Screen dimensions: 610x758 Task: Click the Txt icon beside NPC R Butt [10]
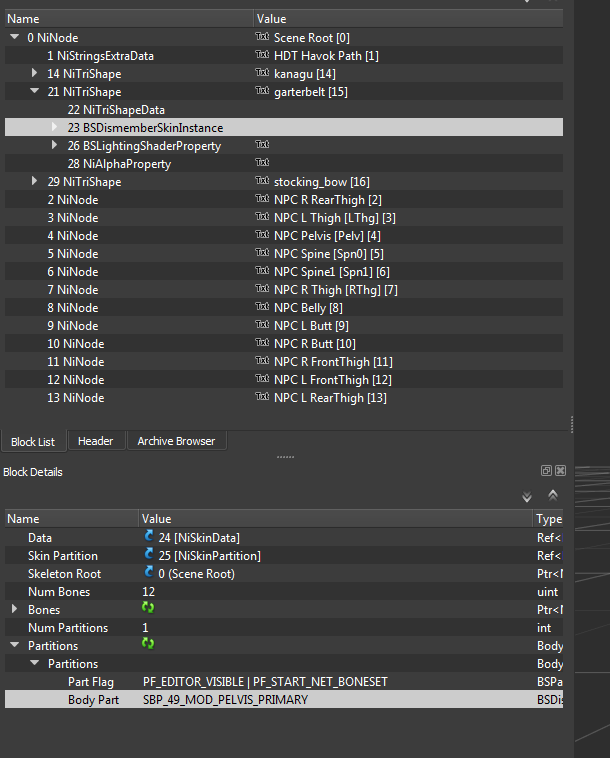coord(262,342)
